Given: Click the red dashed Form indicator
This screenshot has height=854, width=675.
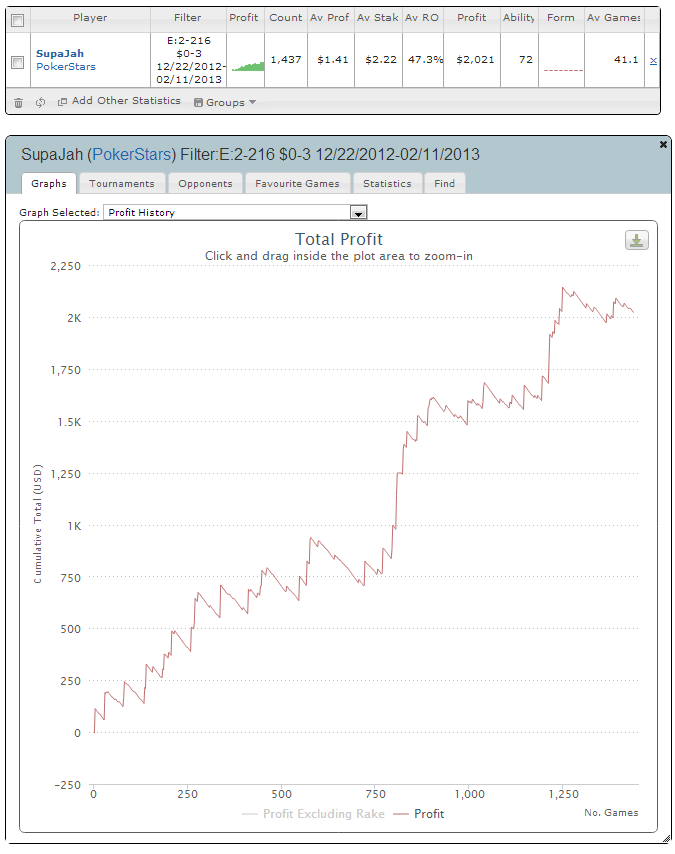Looking at the screenshot, I should 563,70.
